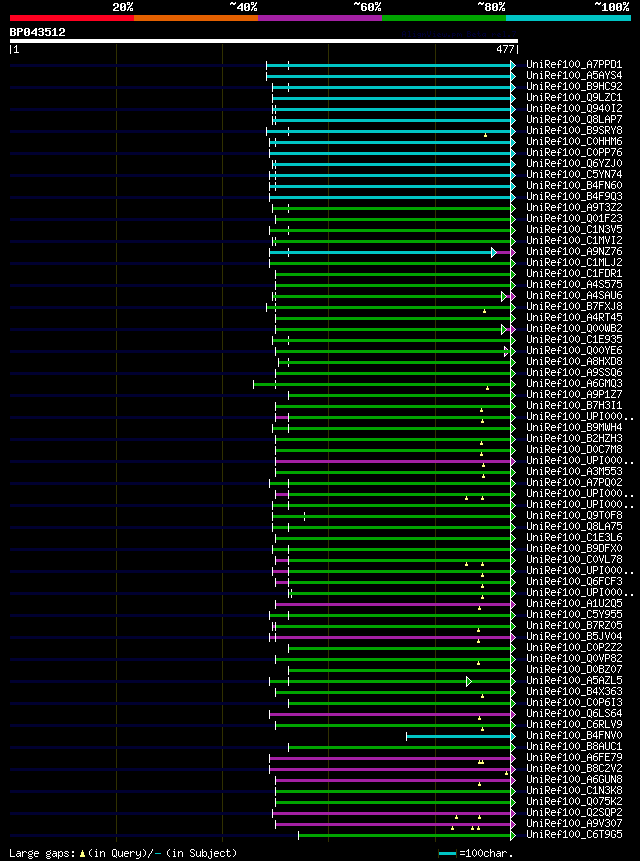Click the green ~80% identity legend segment
640x861 pixels.
(x=444, y=18)
